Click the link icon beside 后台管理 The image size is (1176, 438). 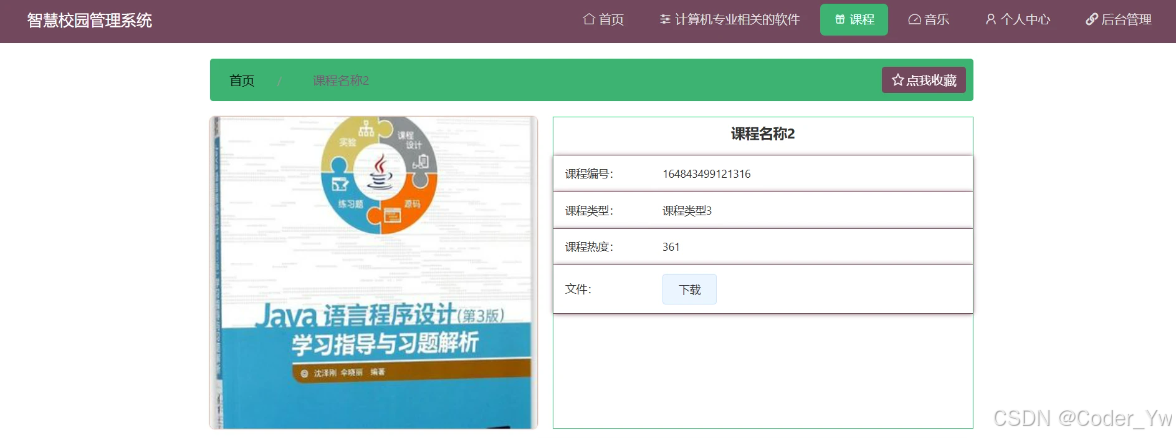click(1091, 20)
